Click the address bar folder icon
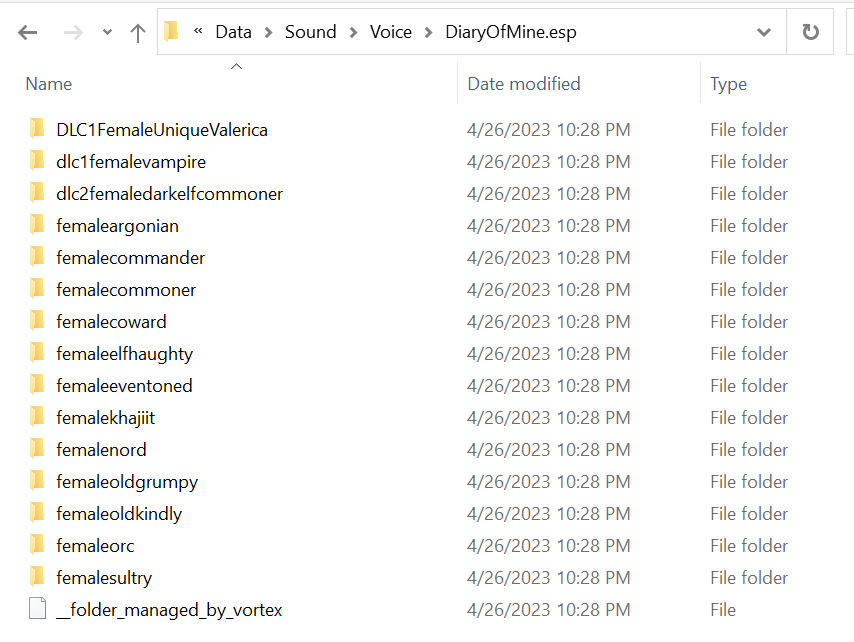Viewport: 854px width, 642px height. (171, 31)
